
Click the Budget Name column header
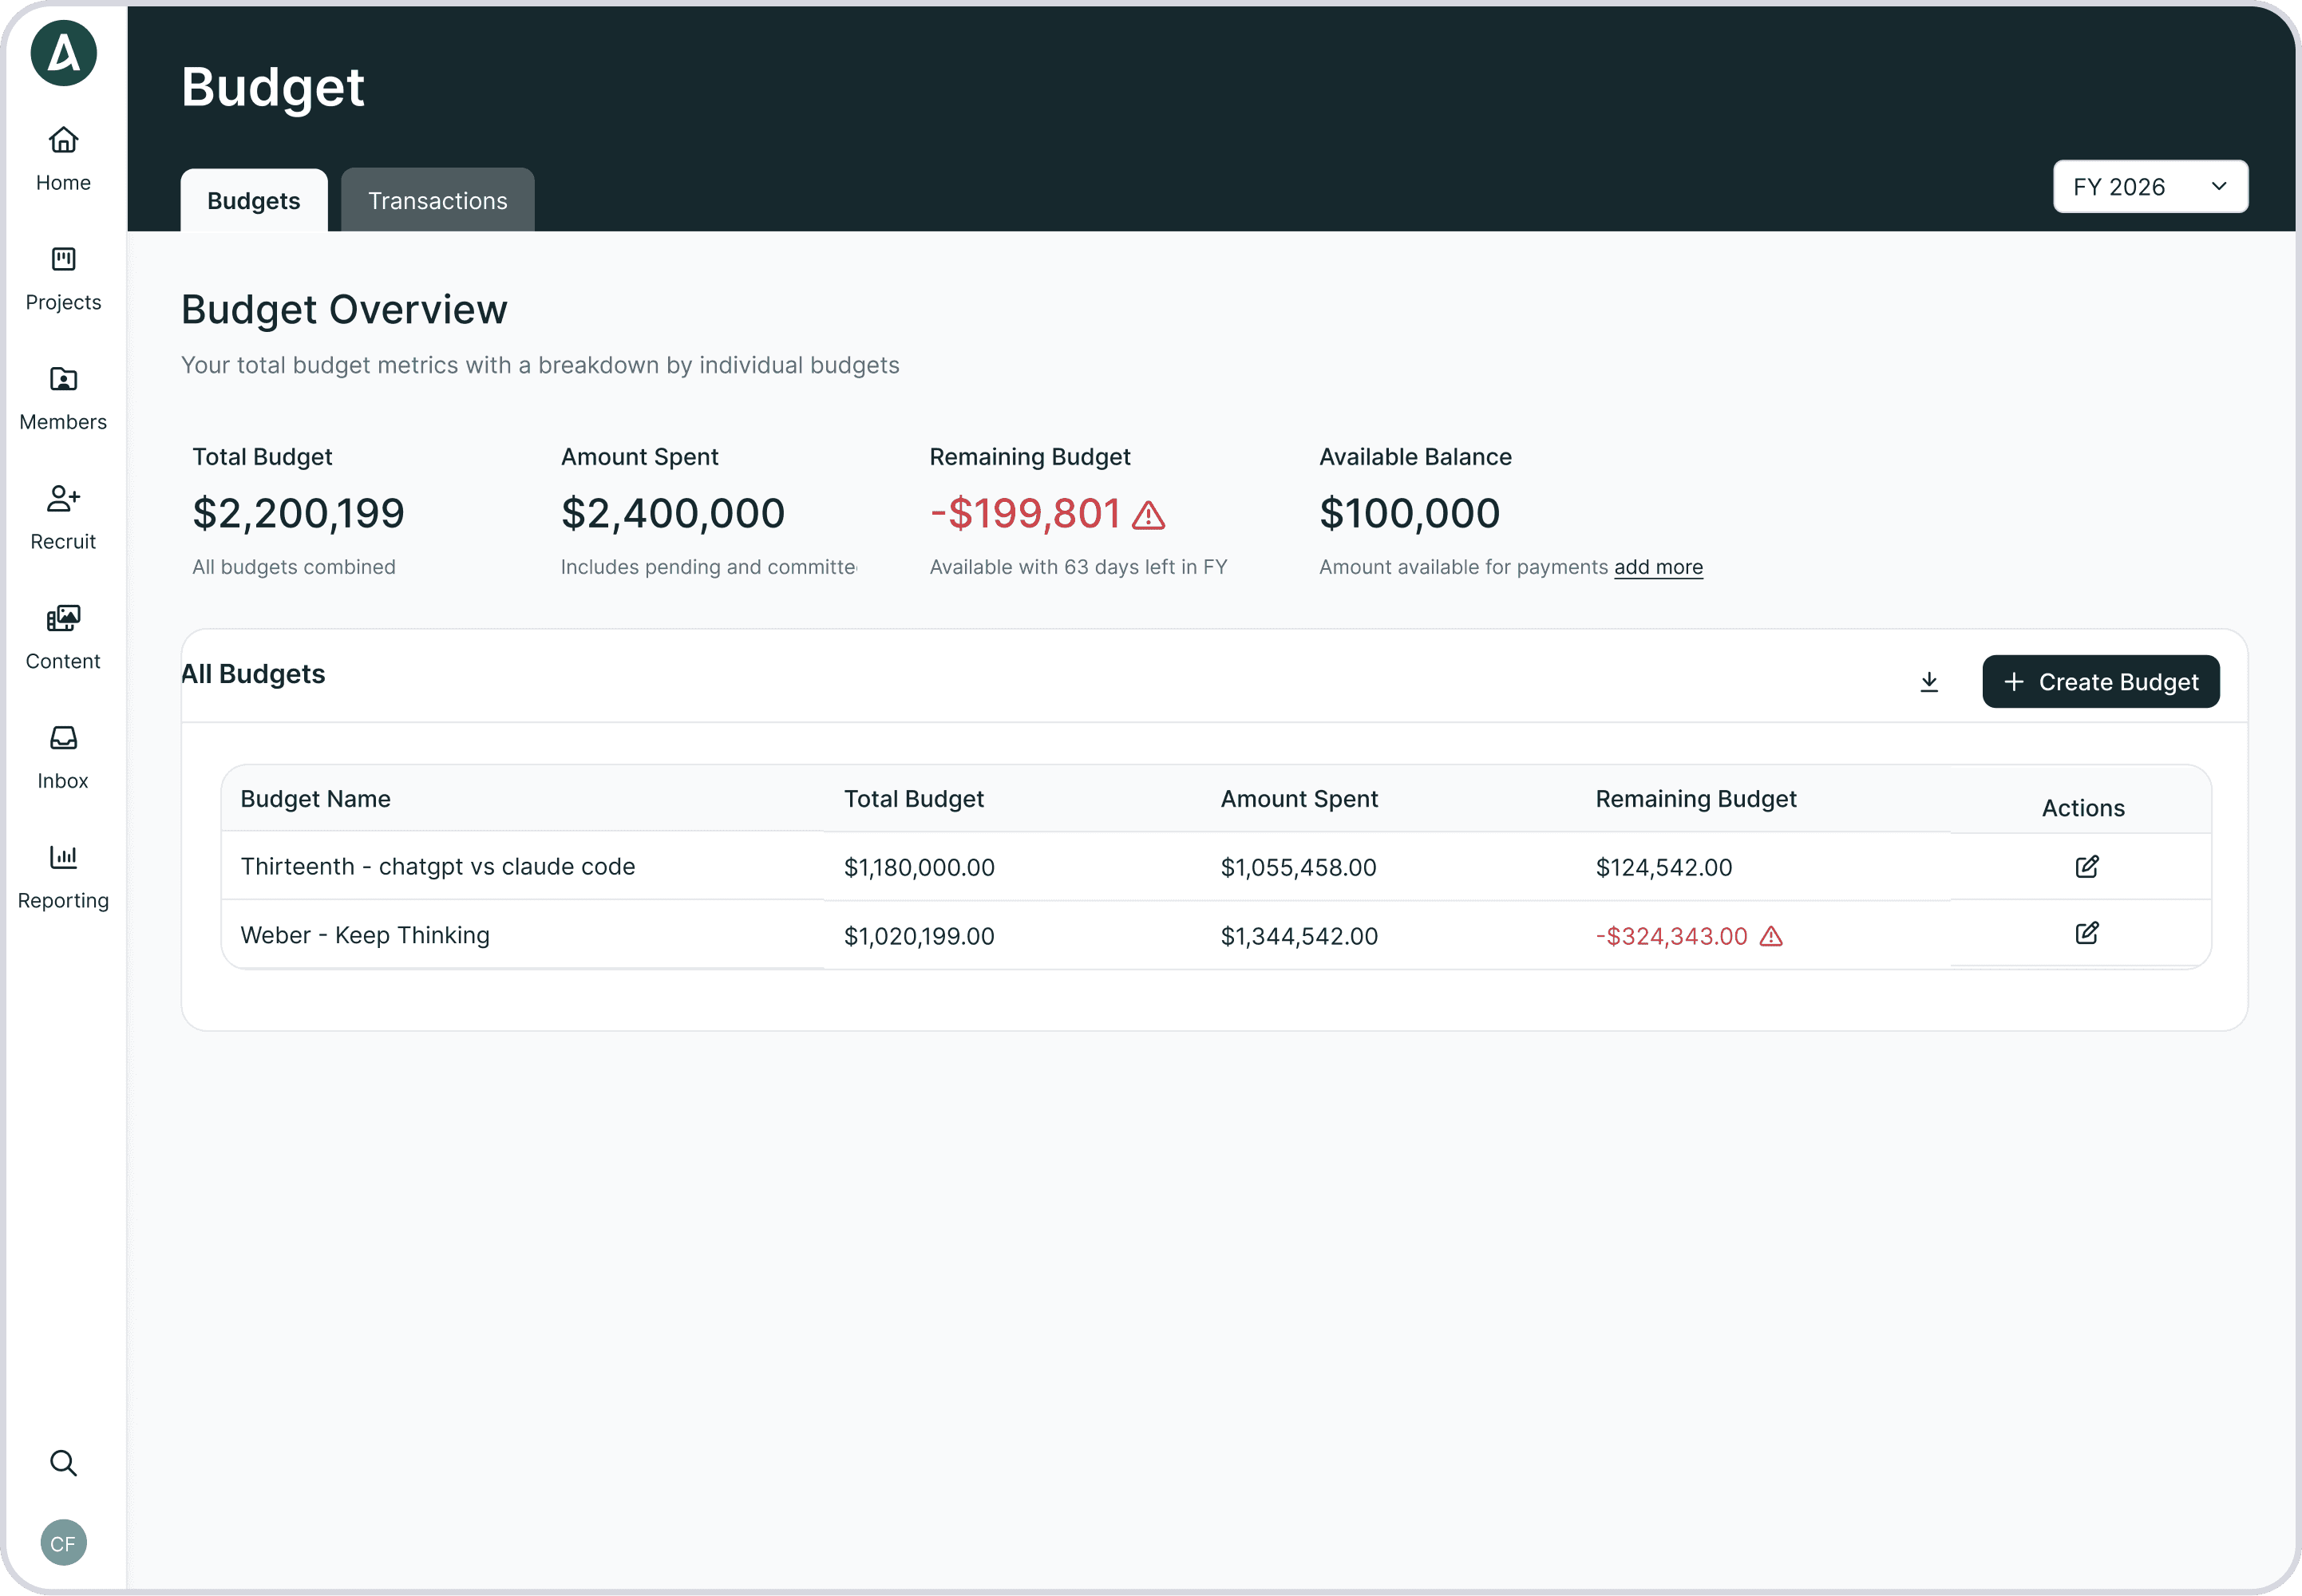[315, 799]
